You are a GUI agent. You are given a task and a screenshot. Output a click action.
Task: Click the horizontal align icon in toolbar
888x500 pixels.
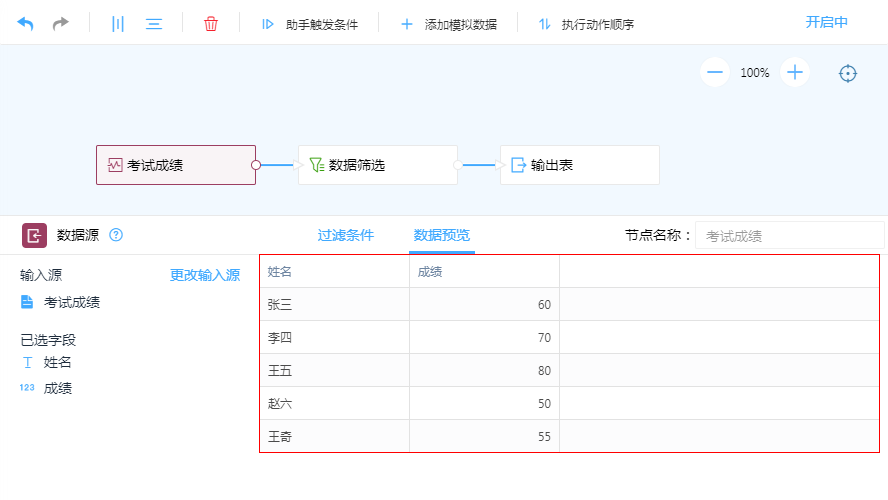(154, 23)
